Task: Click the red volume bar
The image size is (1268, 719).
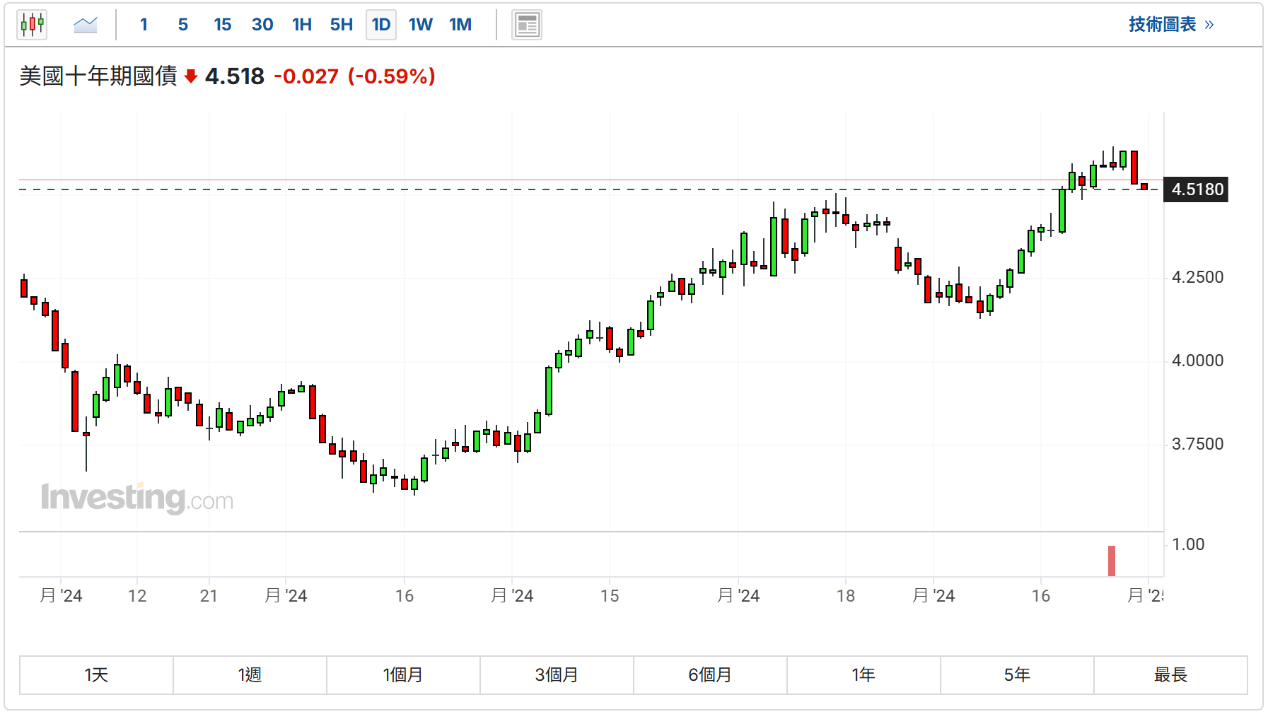Action: coord(1111,561)
